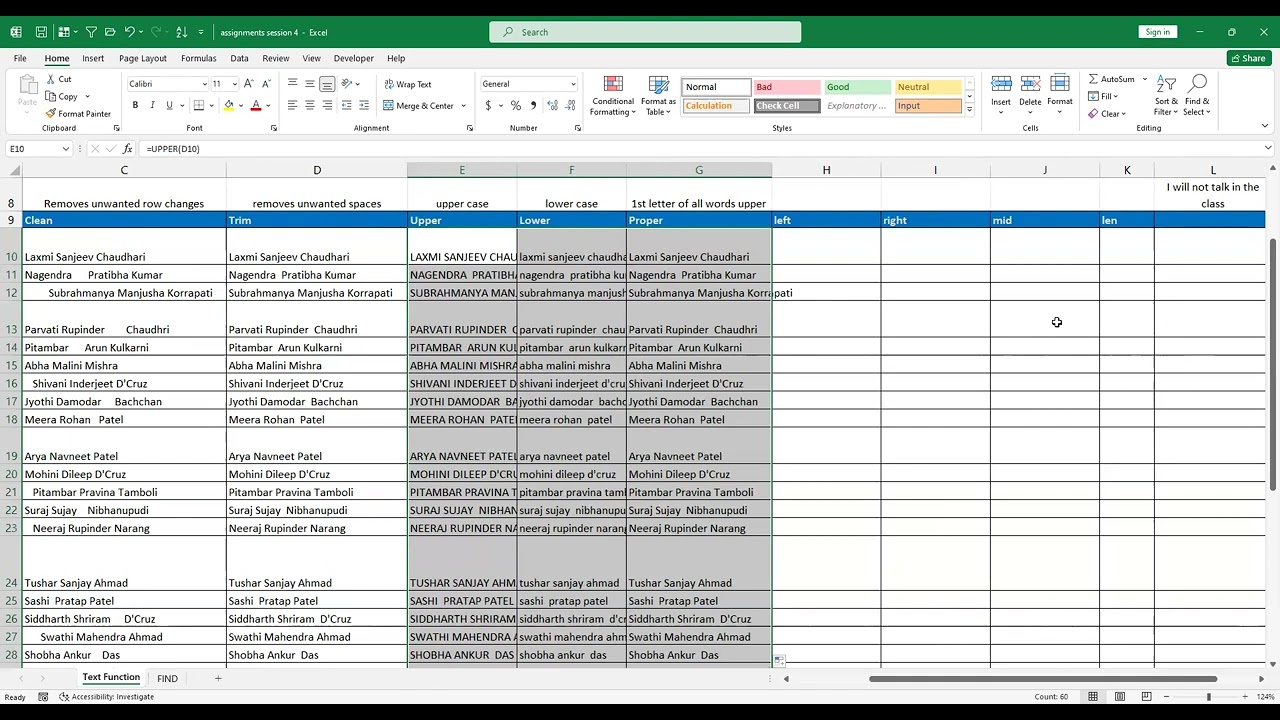Screen dimensions: 1280x720
Task: Click the Share button
Action: [1249, 58]
